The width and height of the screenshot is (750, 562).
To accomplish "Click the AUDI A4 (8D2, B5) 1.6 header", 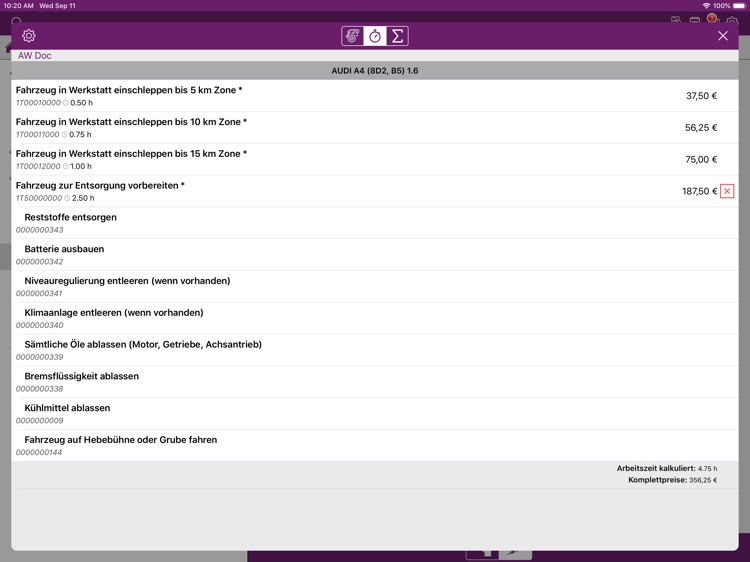I will tap(375, 71).
